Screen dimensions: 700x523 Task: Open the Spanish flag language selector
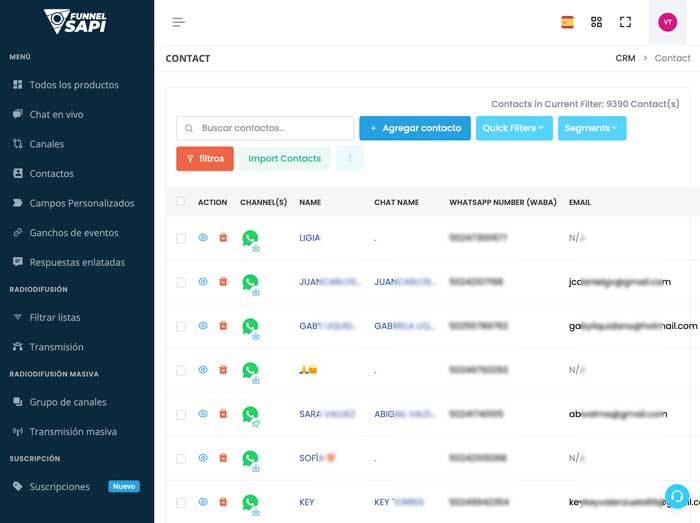pyautogui.click(x=567, y=22)
